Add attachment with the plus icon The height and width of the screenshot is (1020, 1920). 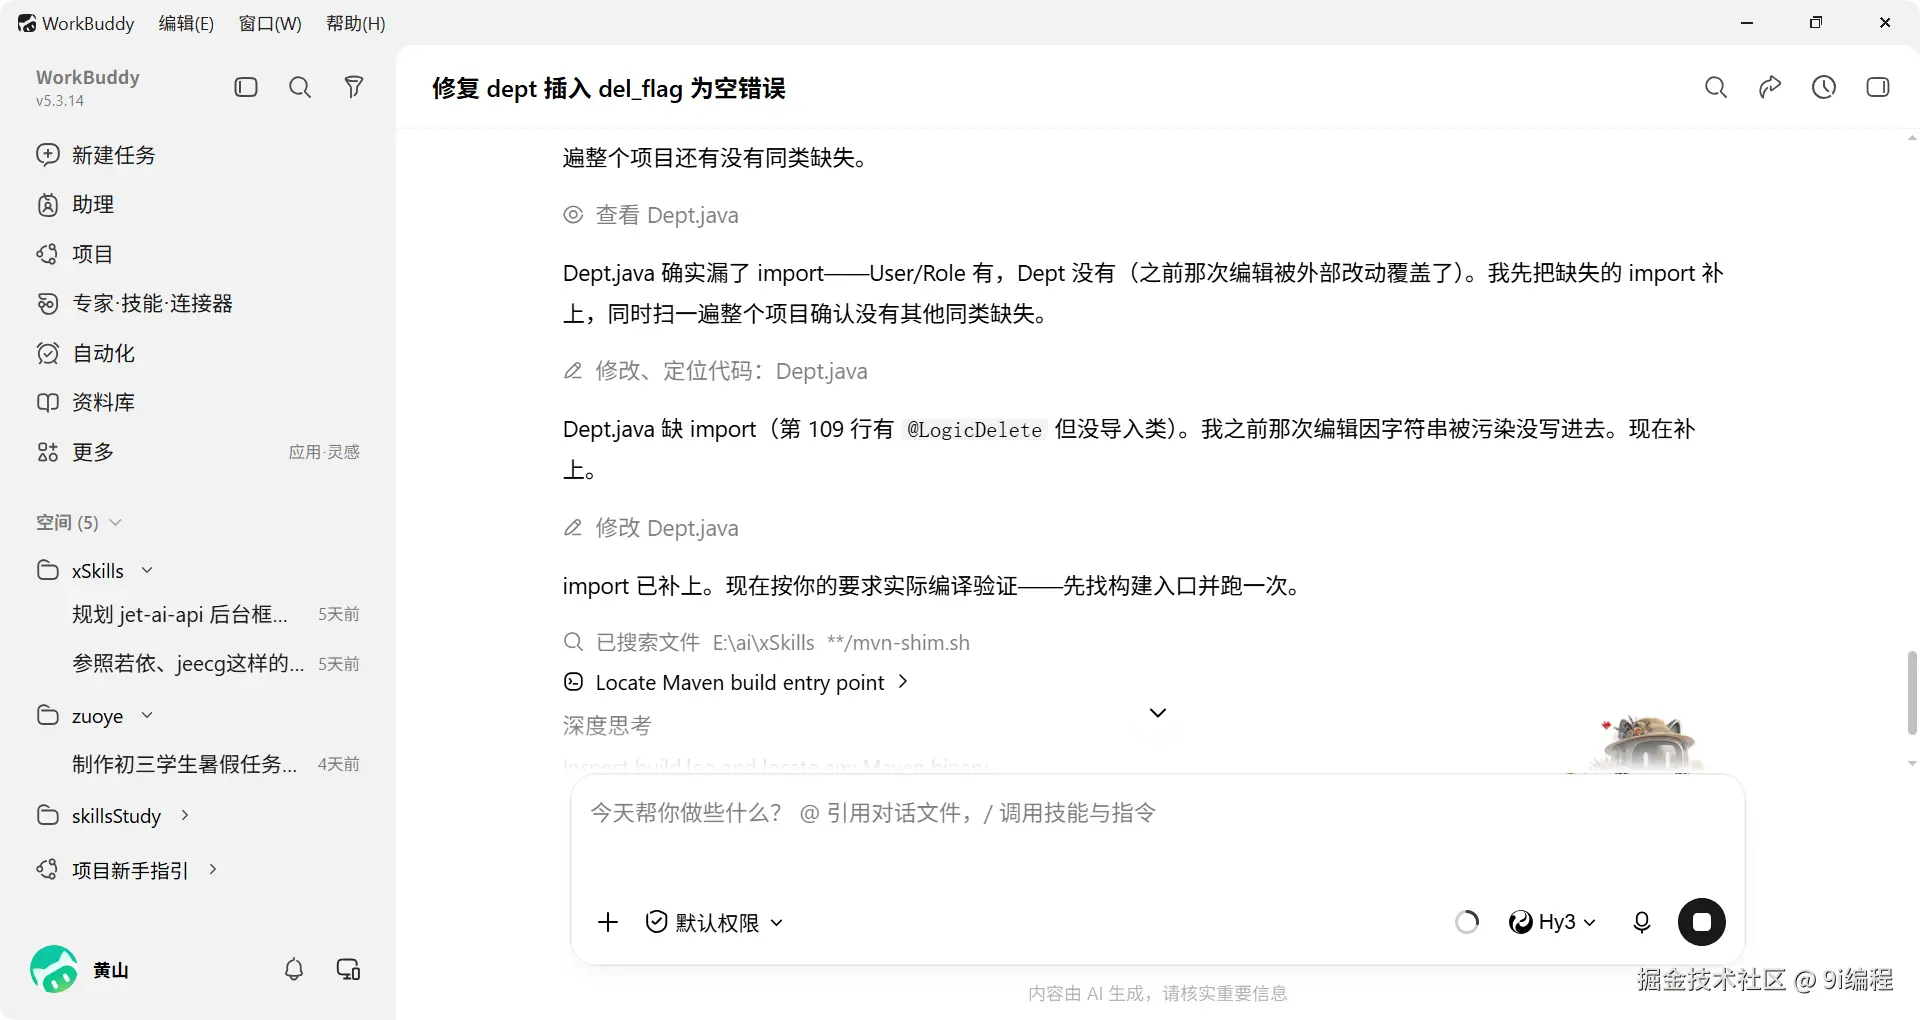(x=608, y=922)
